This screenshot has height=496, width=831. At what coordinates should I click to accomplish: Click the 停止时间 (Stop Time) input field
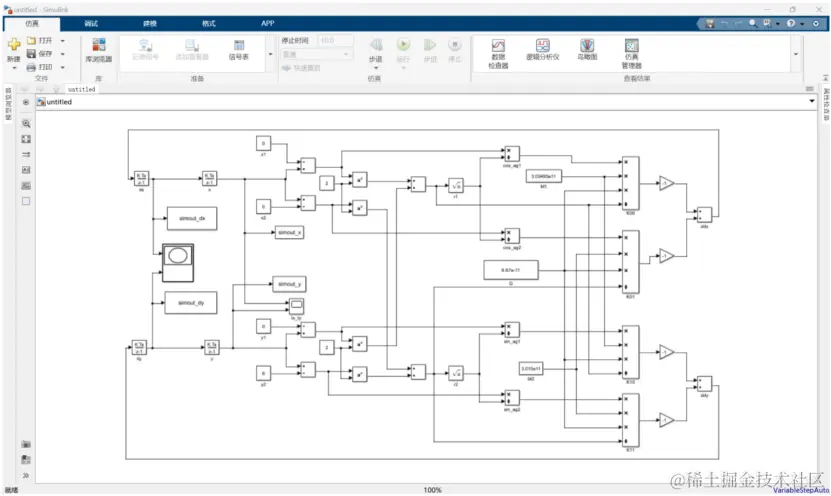click(336, 40)
